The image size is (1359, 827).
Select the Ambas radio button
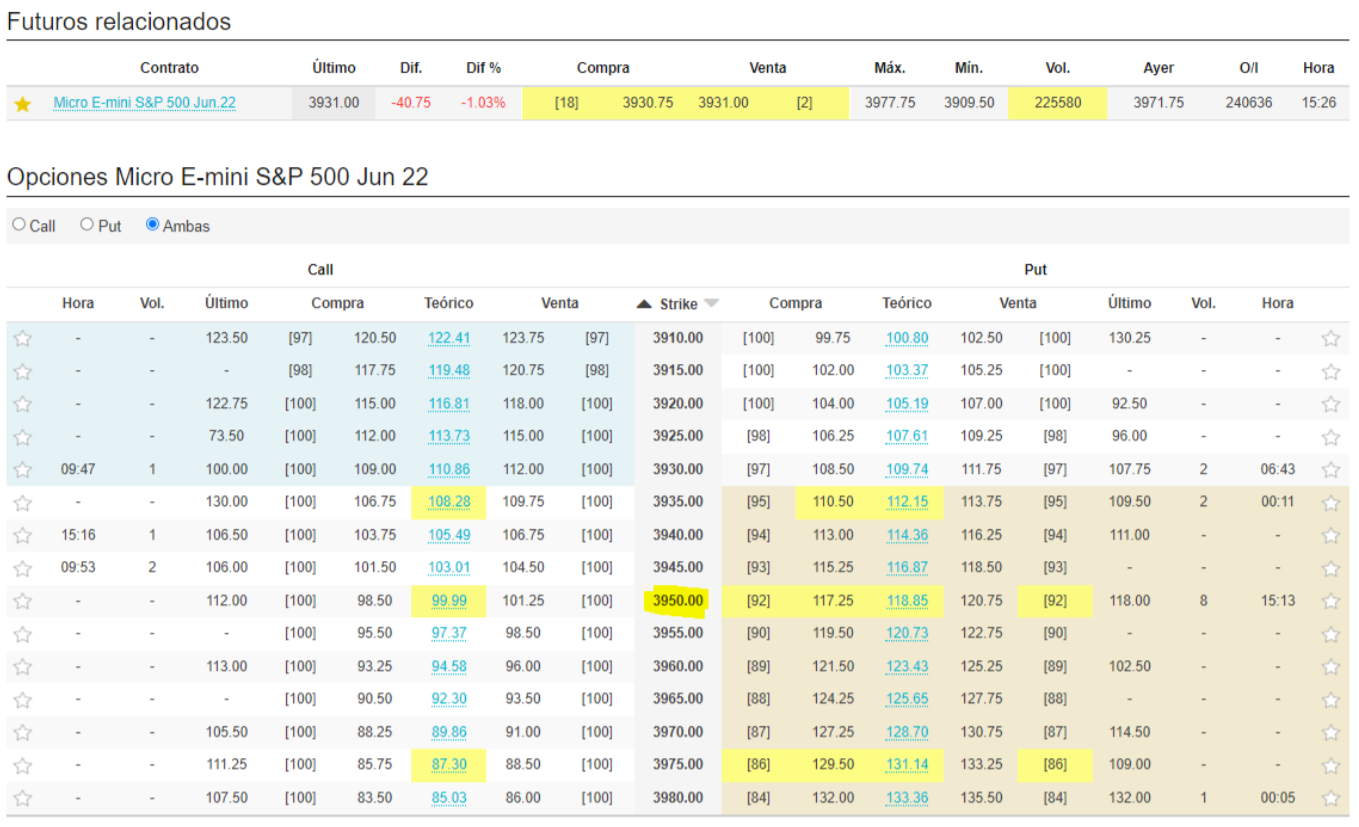click(x=152, y=225)
